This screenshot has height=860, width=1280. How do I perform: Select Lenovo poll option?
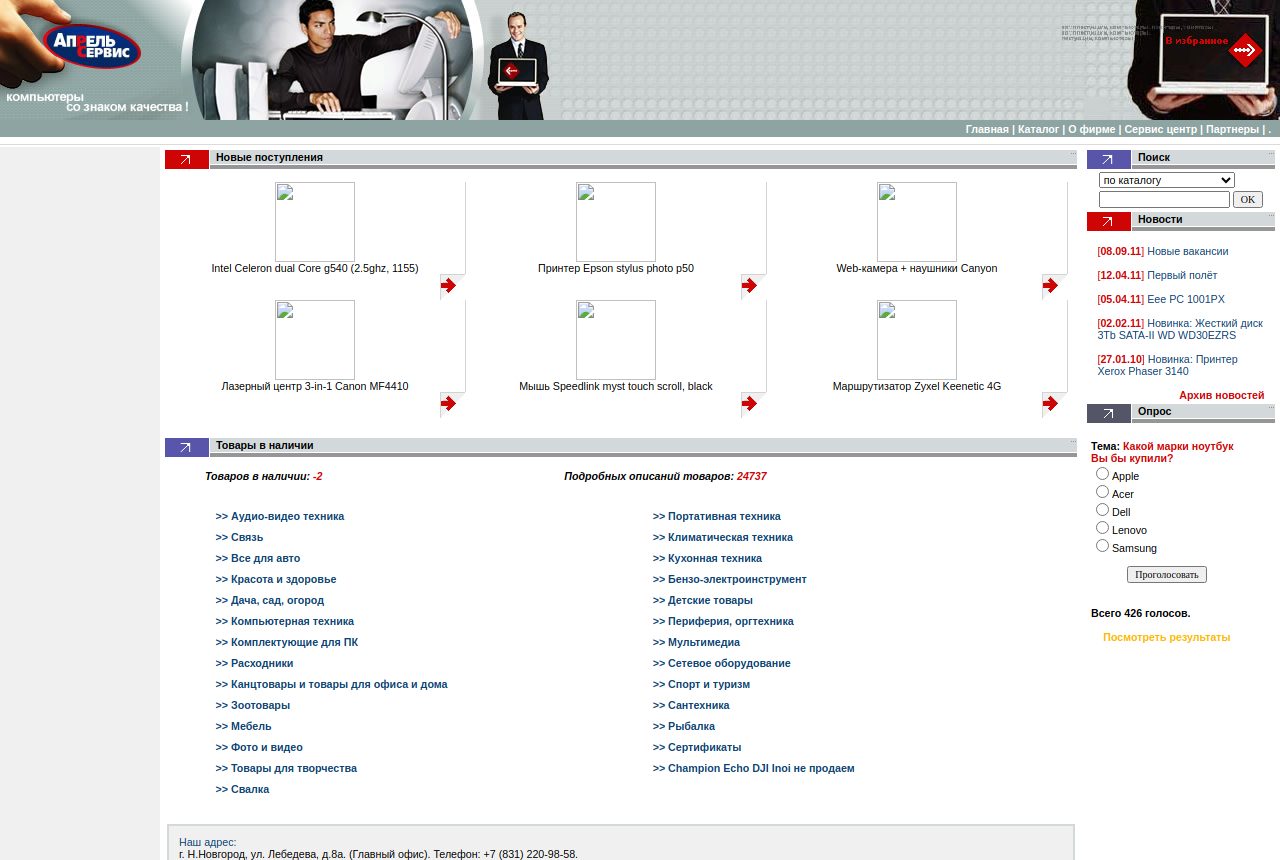(x=1102, y=528)
